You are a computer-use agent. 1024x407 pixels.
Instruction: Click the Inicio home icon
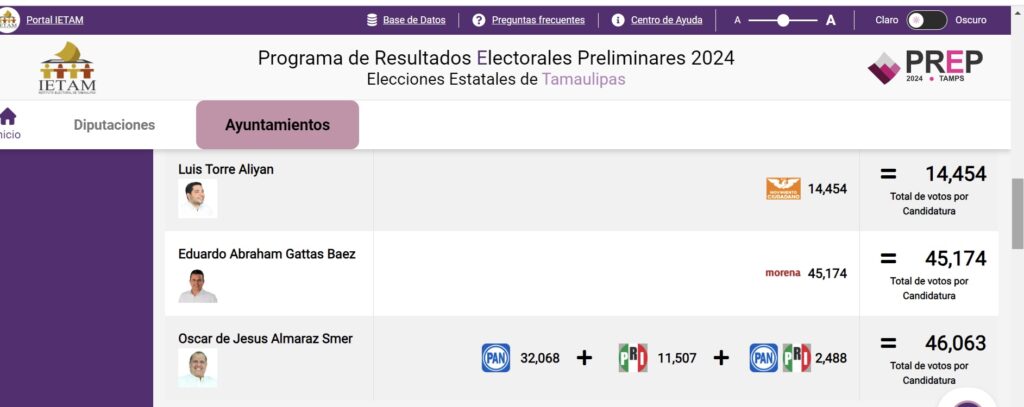tap(8, 117)
